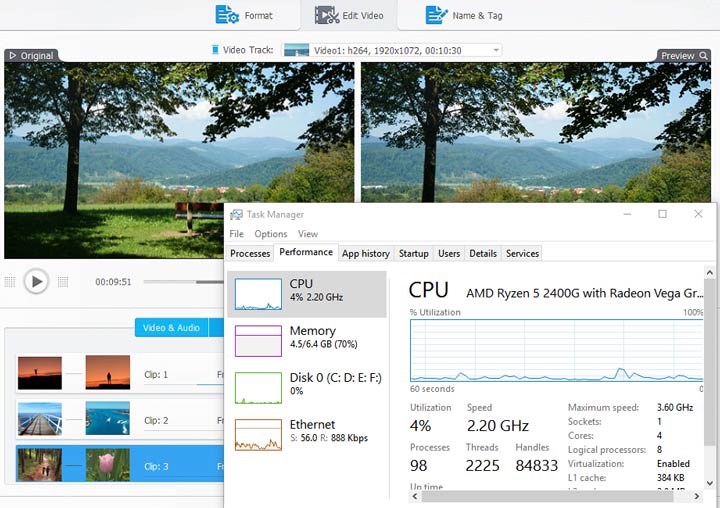Click the Virtualization Enabled value
This screenshot has width=720, height=508.
pos(673,463)
